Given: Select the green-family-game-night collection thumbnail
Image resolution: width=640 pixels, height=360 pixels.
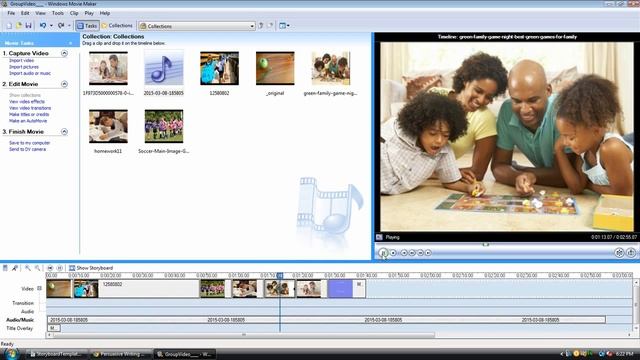Looking at the screenshot, I should click(x=331, y=68).
